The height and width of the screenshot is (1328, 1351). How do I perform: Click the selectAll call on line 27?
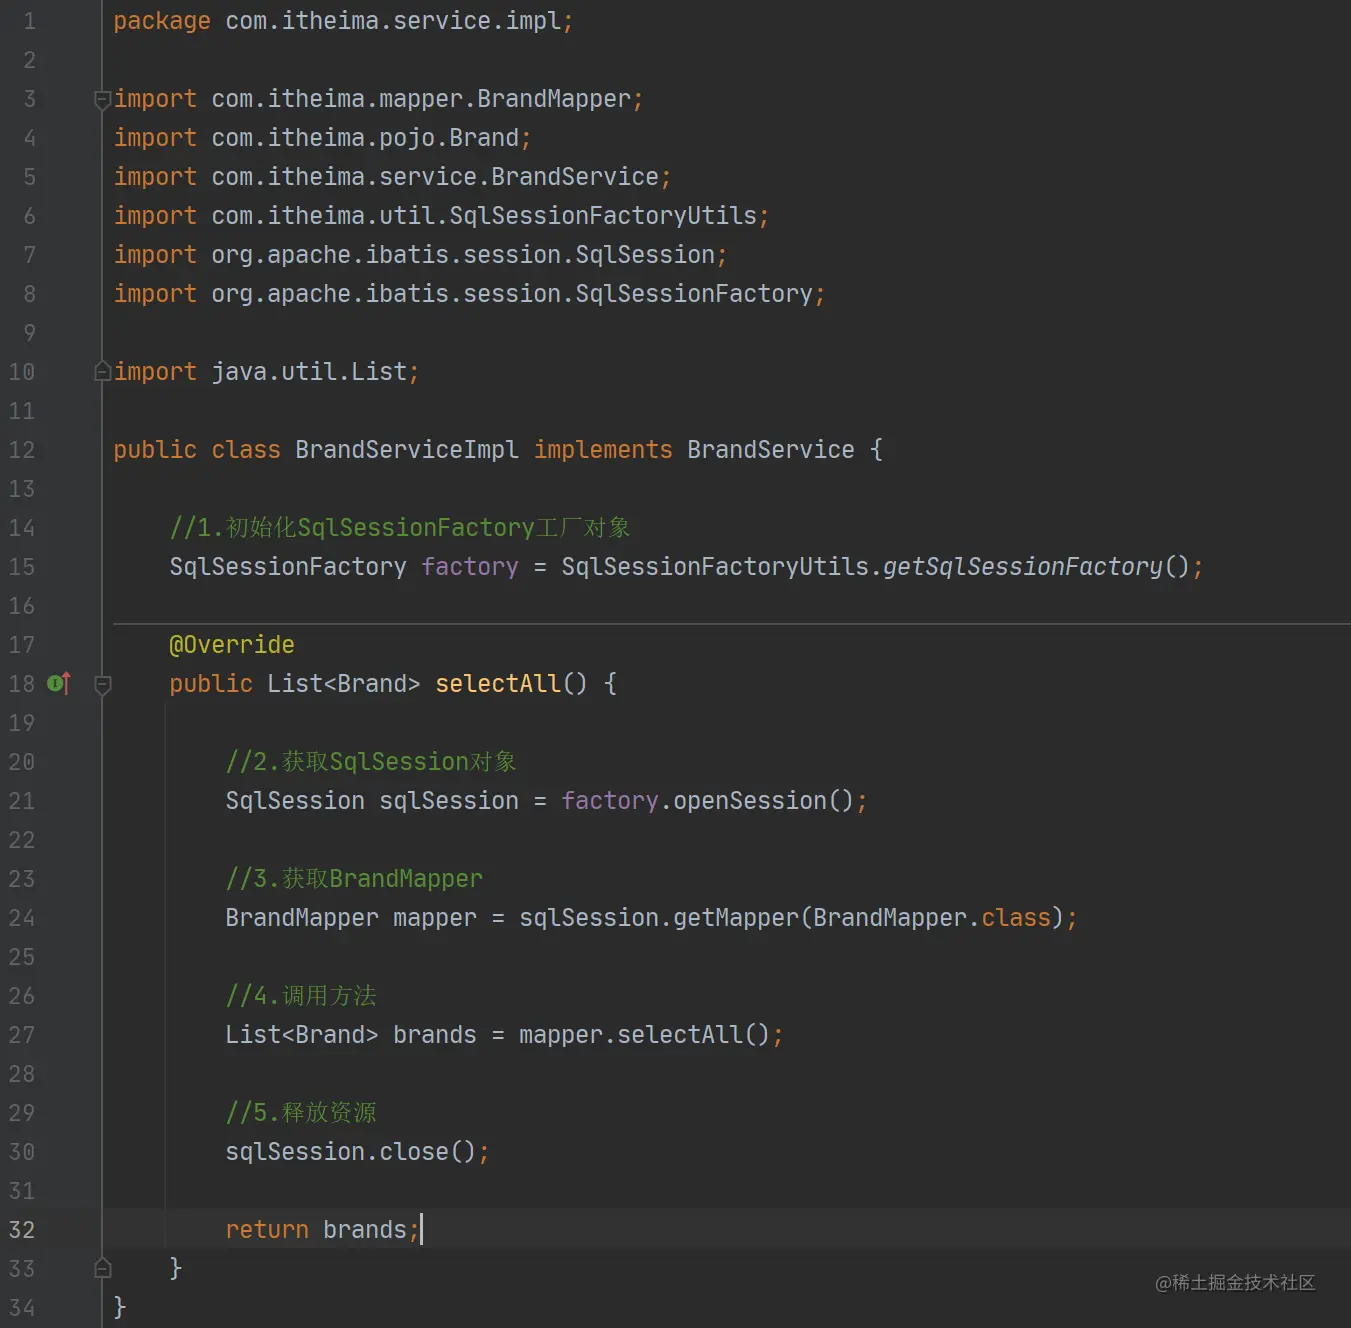click(x=680, y=1035)
